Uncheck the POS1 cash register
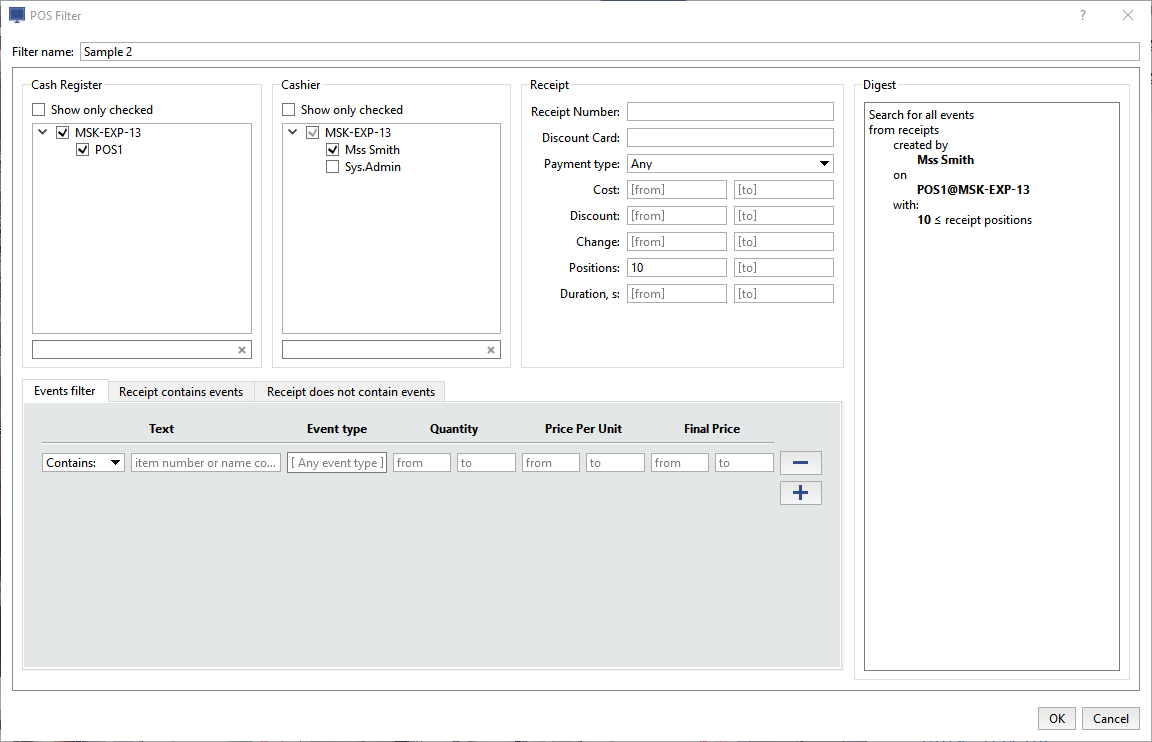Image resolution: width=1152 pixels, height=742 pixels. click(83, 150)
